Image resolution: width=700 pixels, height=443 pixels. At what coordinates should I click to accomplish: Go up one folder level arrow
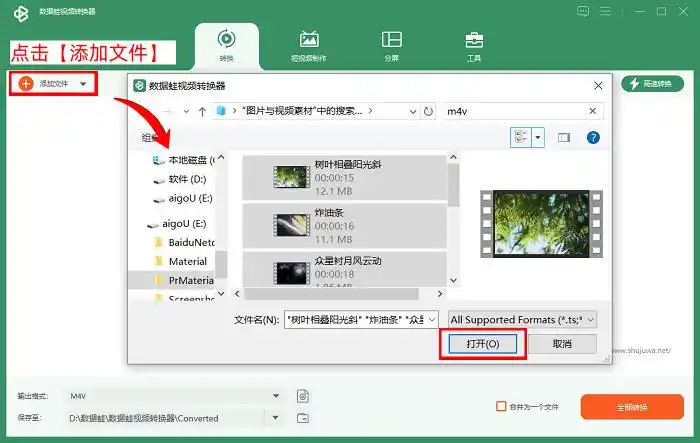[202, 111]
